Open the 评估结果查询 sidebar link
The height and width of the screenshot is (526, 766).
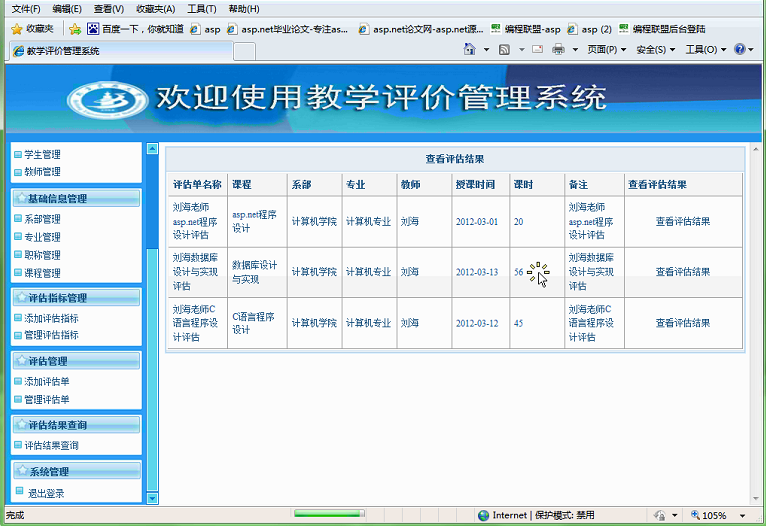click(51, 445)
